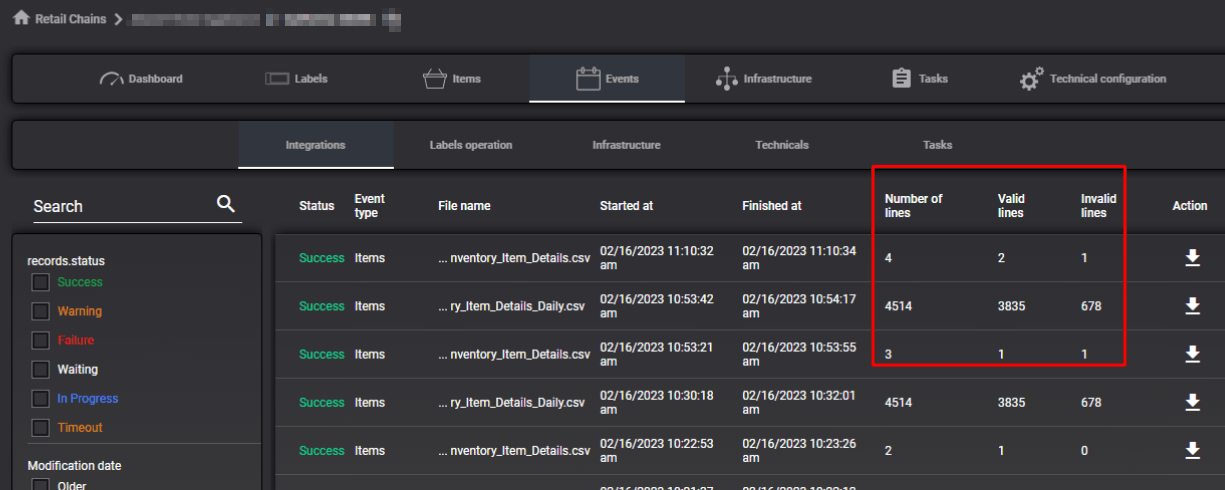The width and height of the screenshot is (1225, 490).
Task: Select finished time 02/16/2023 10:23:26 am
Action: pos(799,450)
